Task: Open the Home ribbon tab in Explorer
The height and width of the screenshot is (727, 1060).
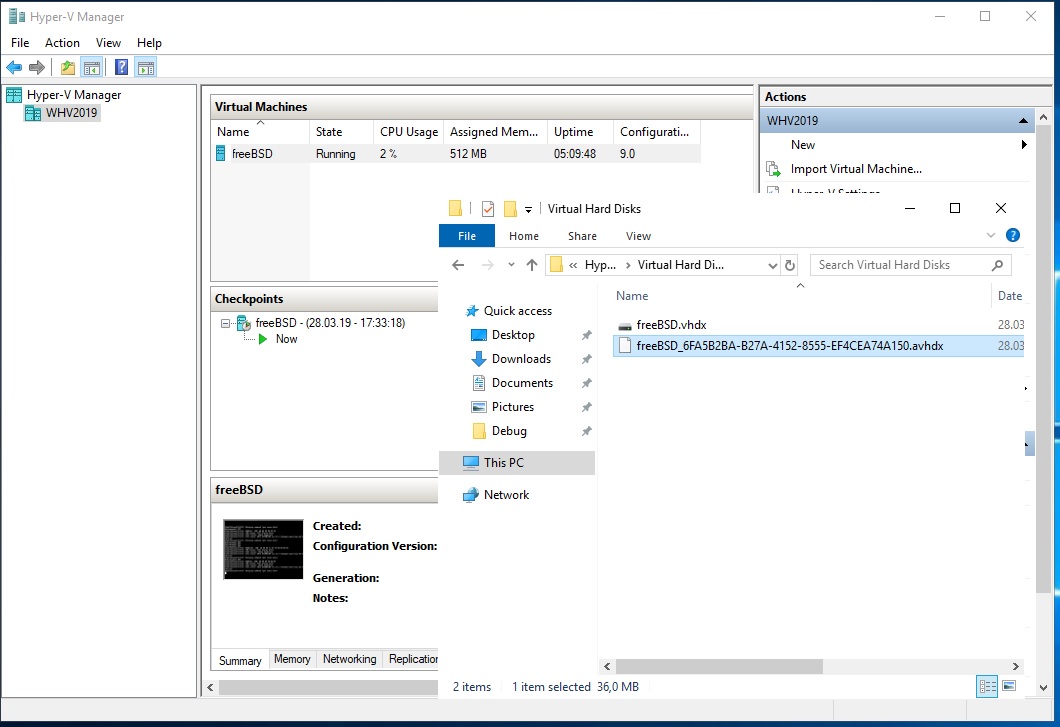Action: [524, 236]
